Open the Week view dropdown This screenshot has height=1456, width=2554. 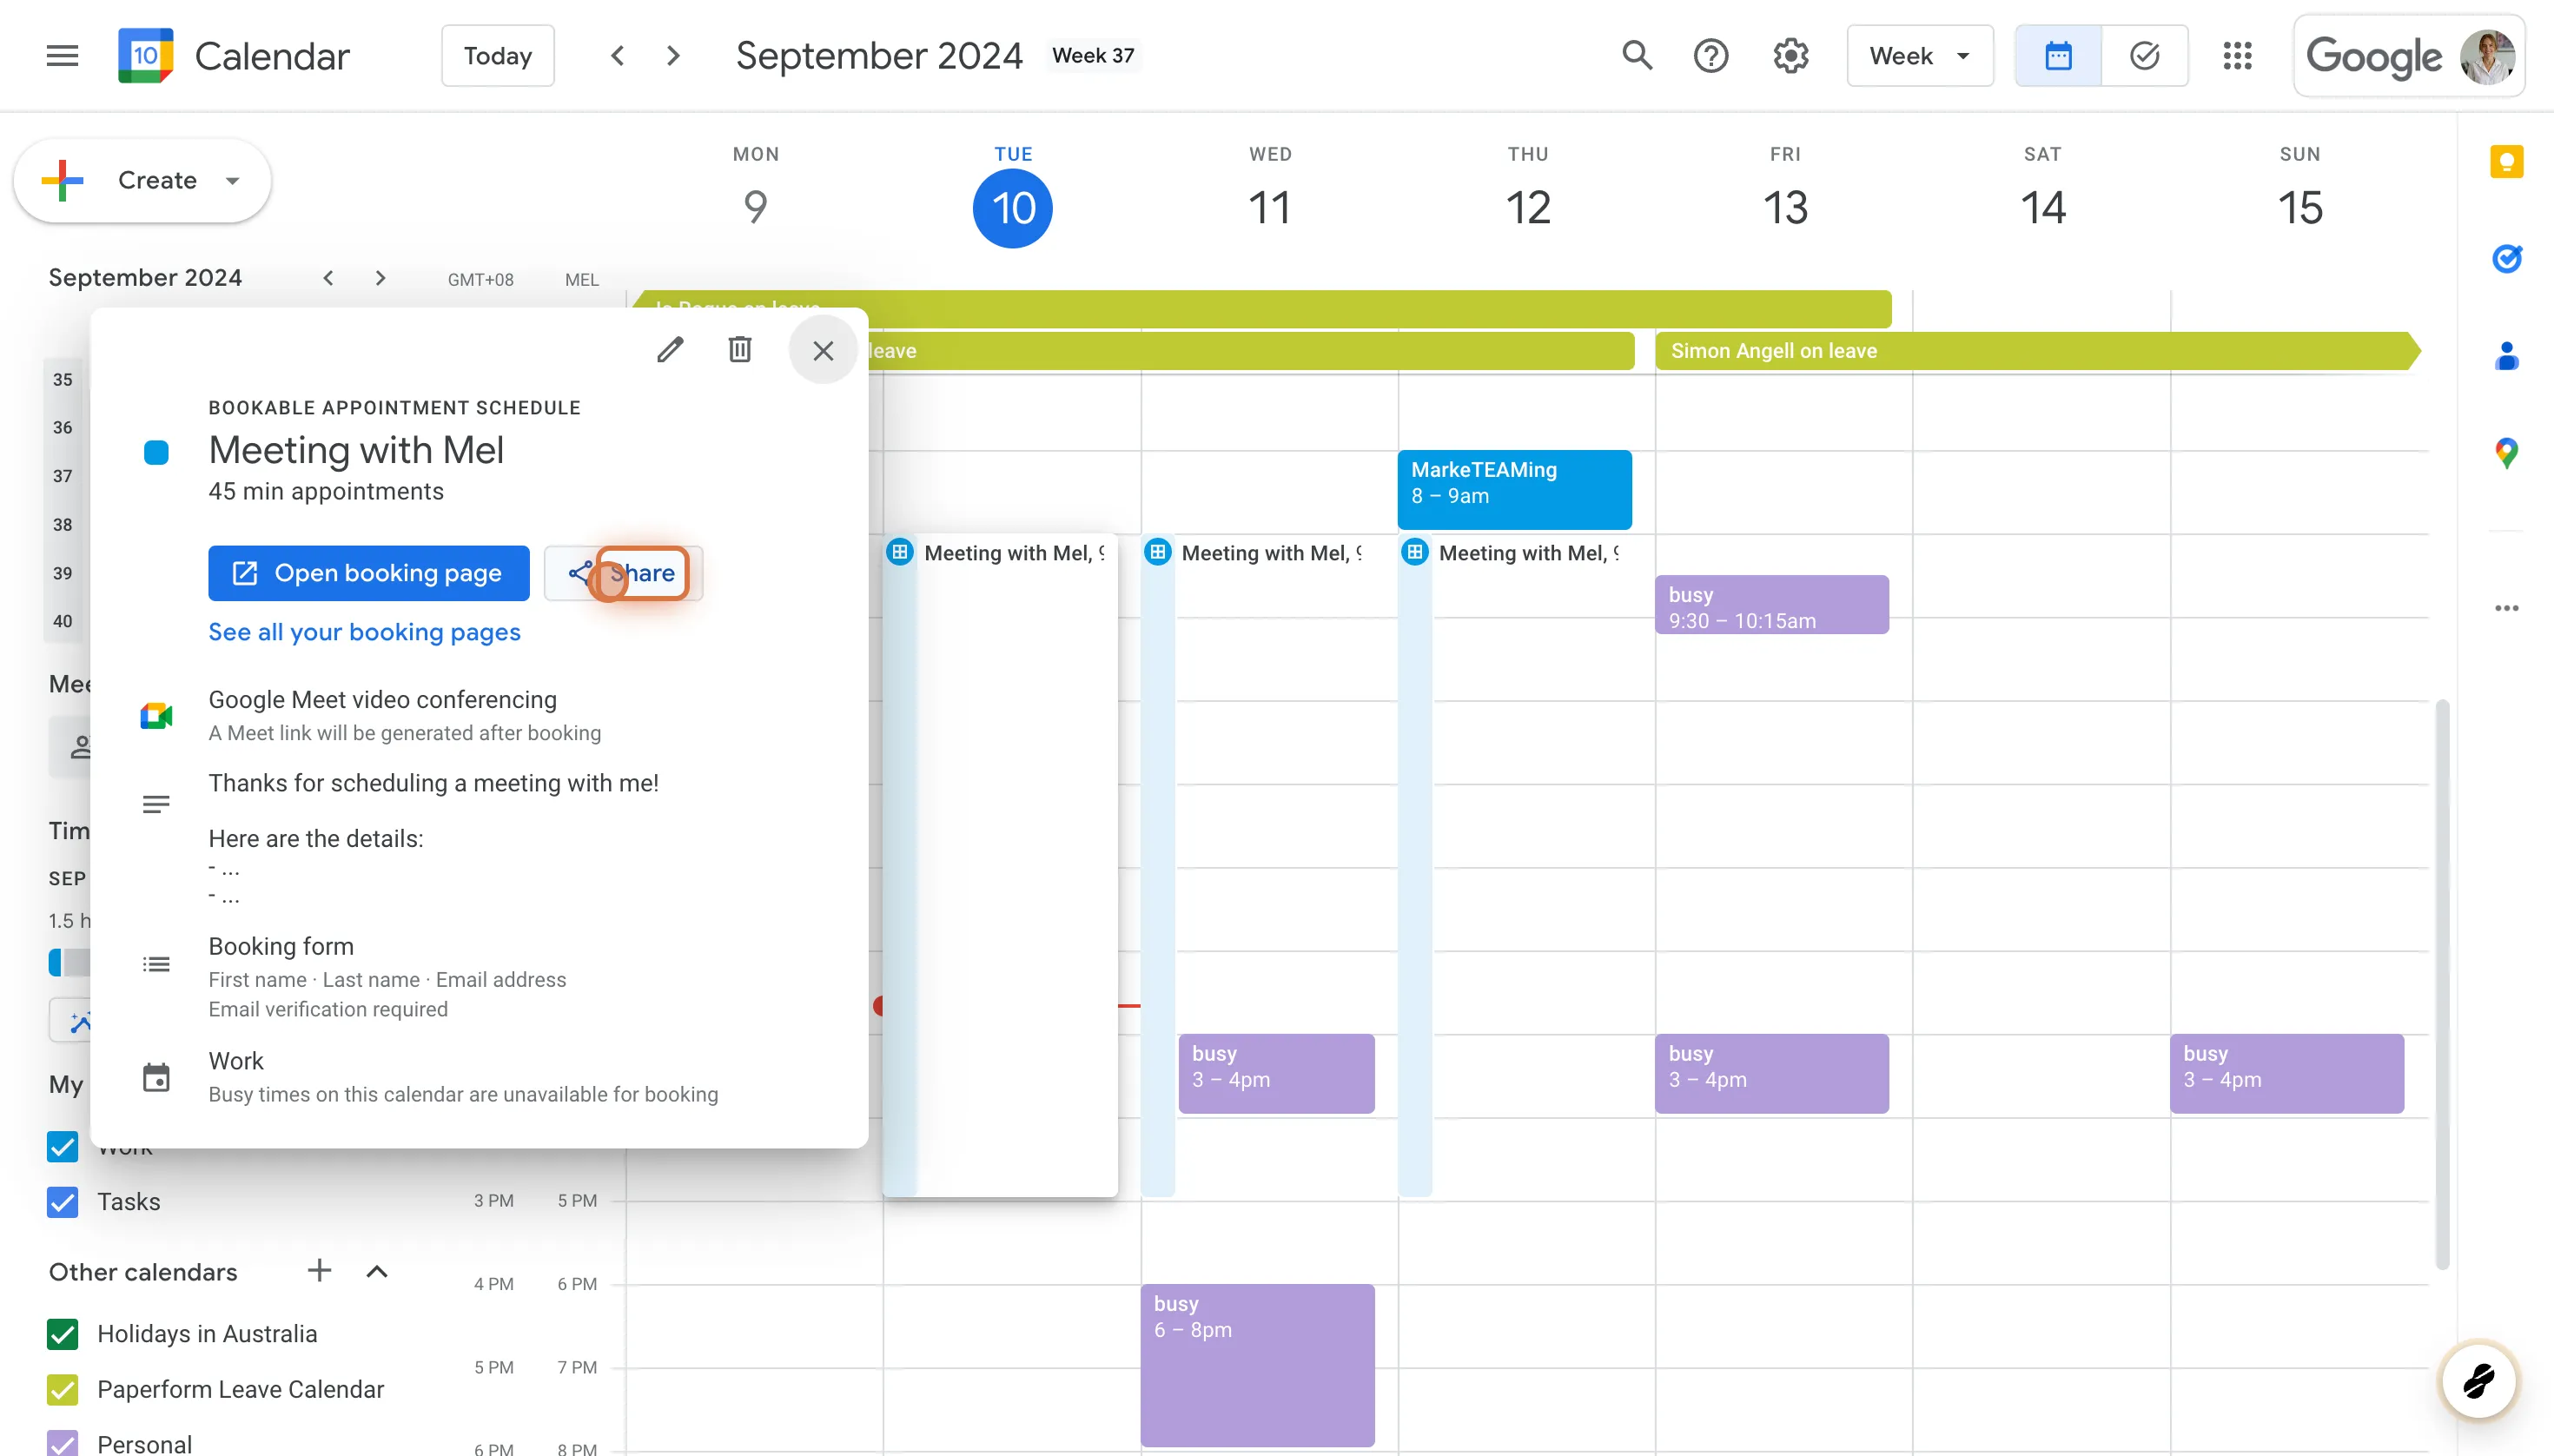point(1920,56)
